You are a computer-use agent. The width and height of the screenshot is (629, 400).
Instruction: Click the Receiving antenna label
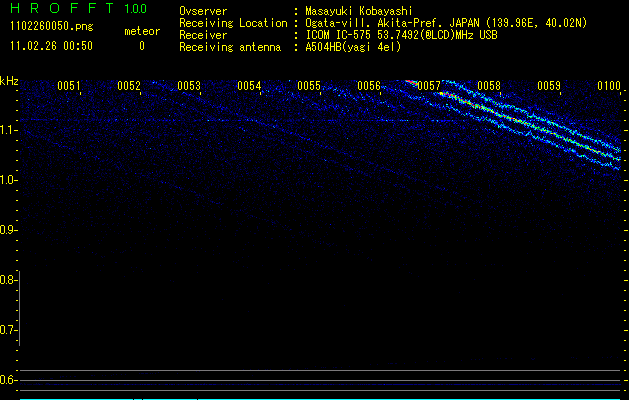(230, 47)
